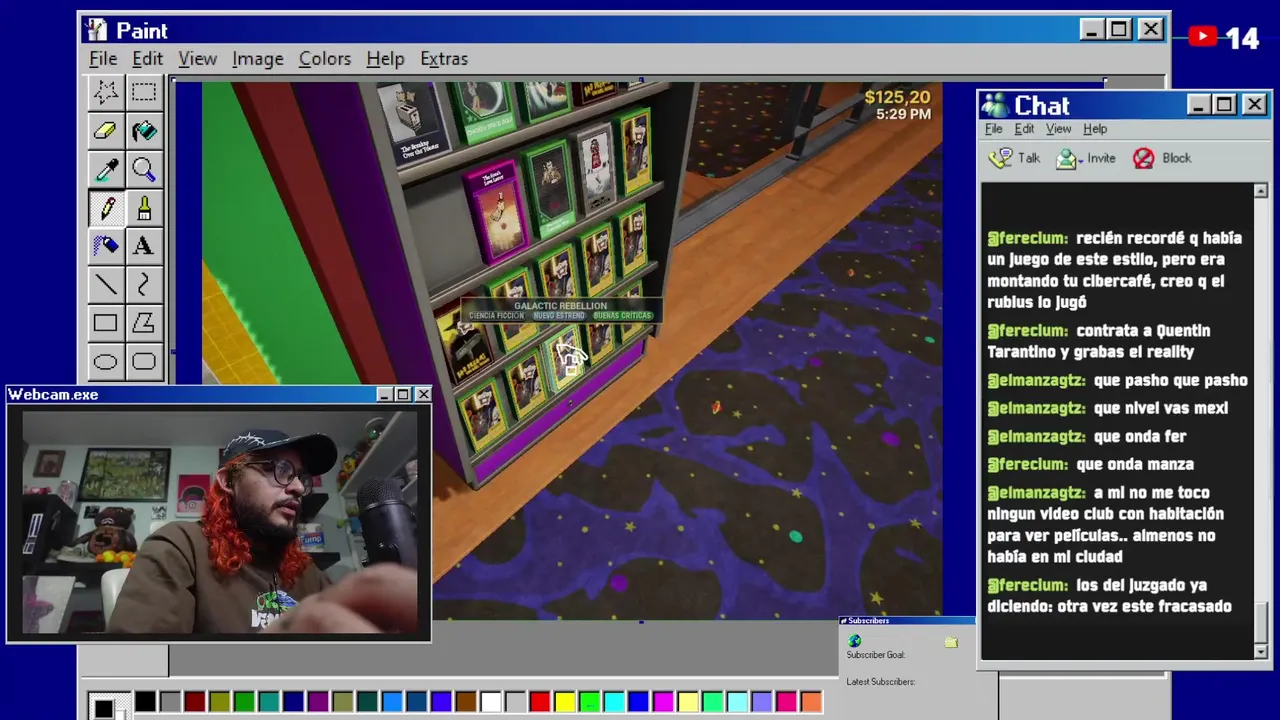This screenshot has height=720, width=1280.
Task: Pick the yellow palette swatch
Action: tap(564, 702)
